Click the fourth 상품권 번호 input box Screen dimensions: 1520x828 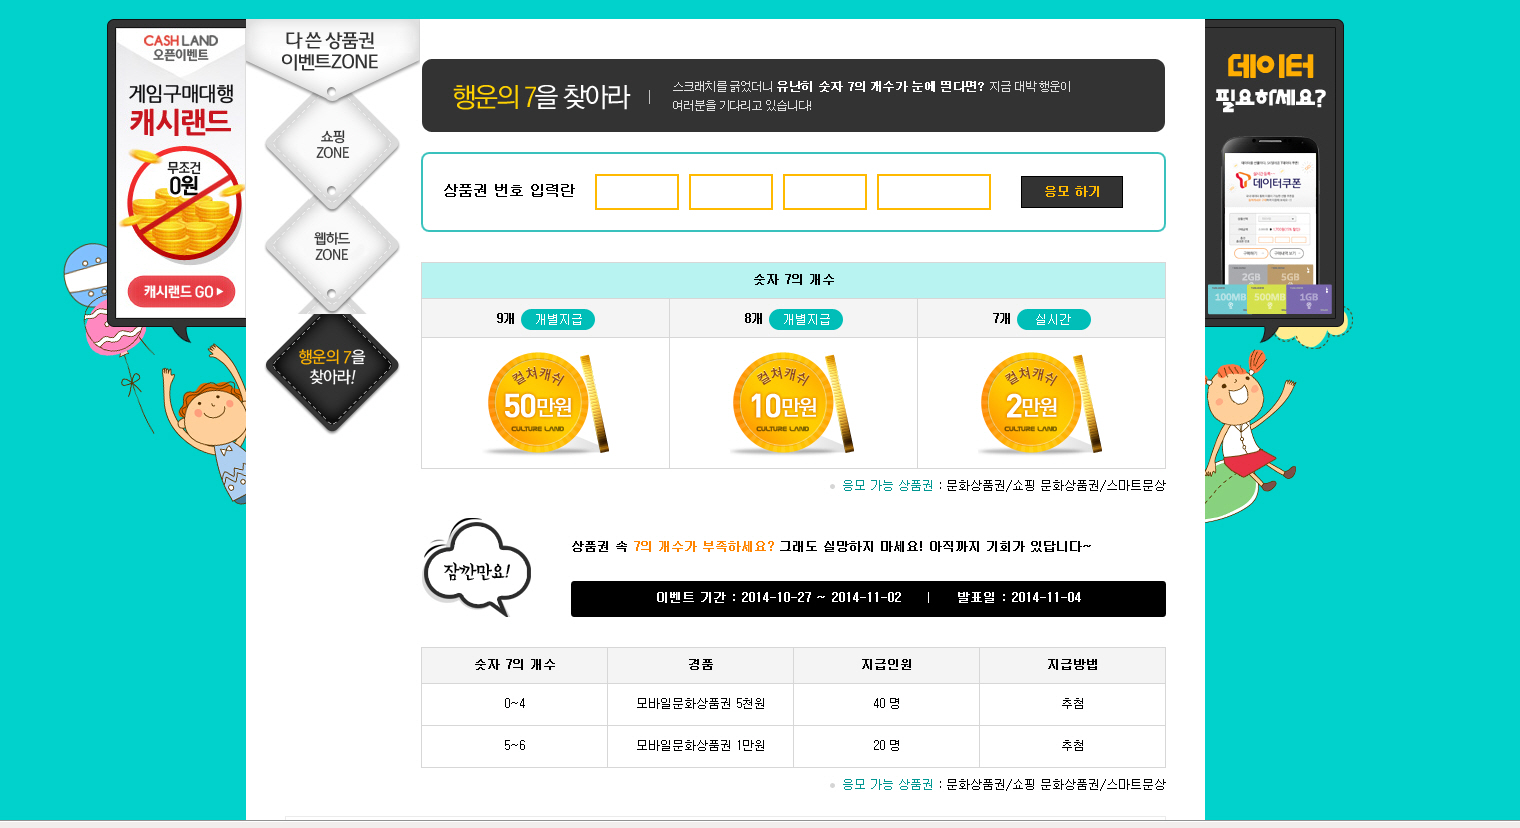tap(934, 192)
